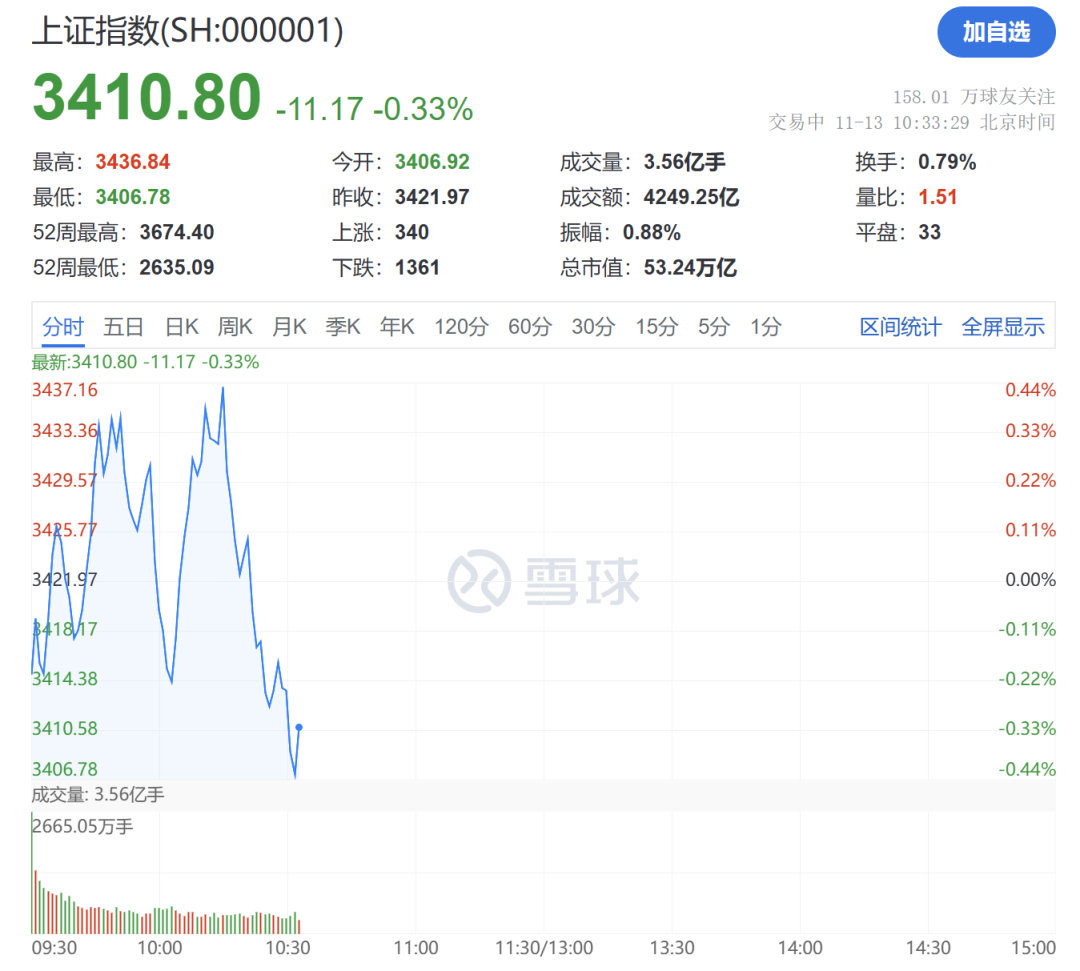Click the 雪球 watermark logo
The width and height of the screenshot is (1080, 971).
coord(544,579)
